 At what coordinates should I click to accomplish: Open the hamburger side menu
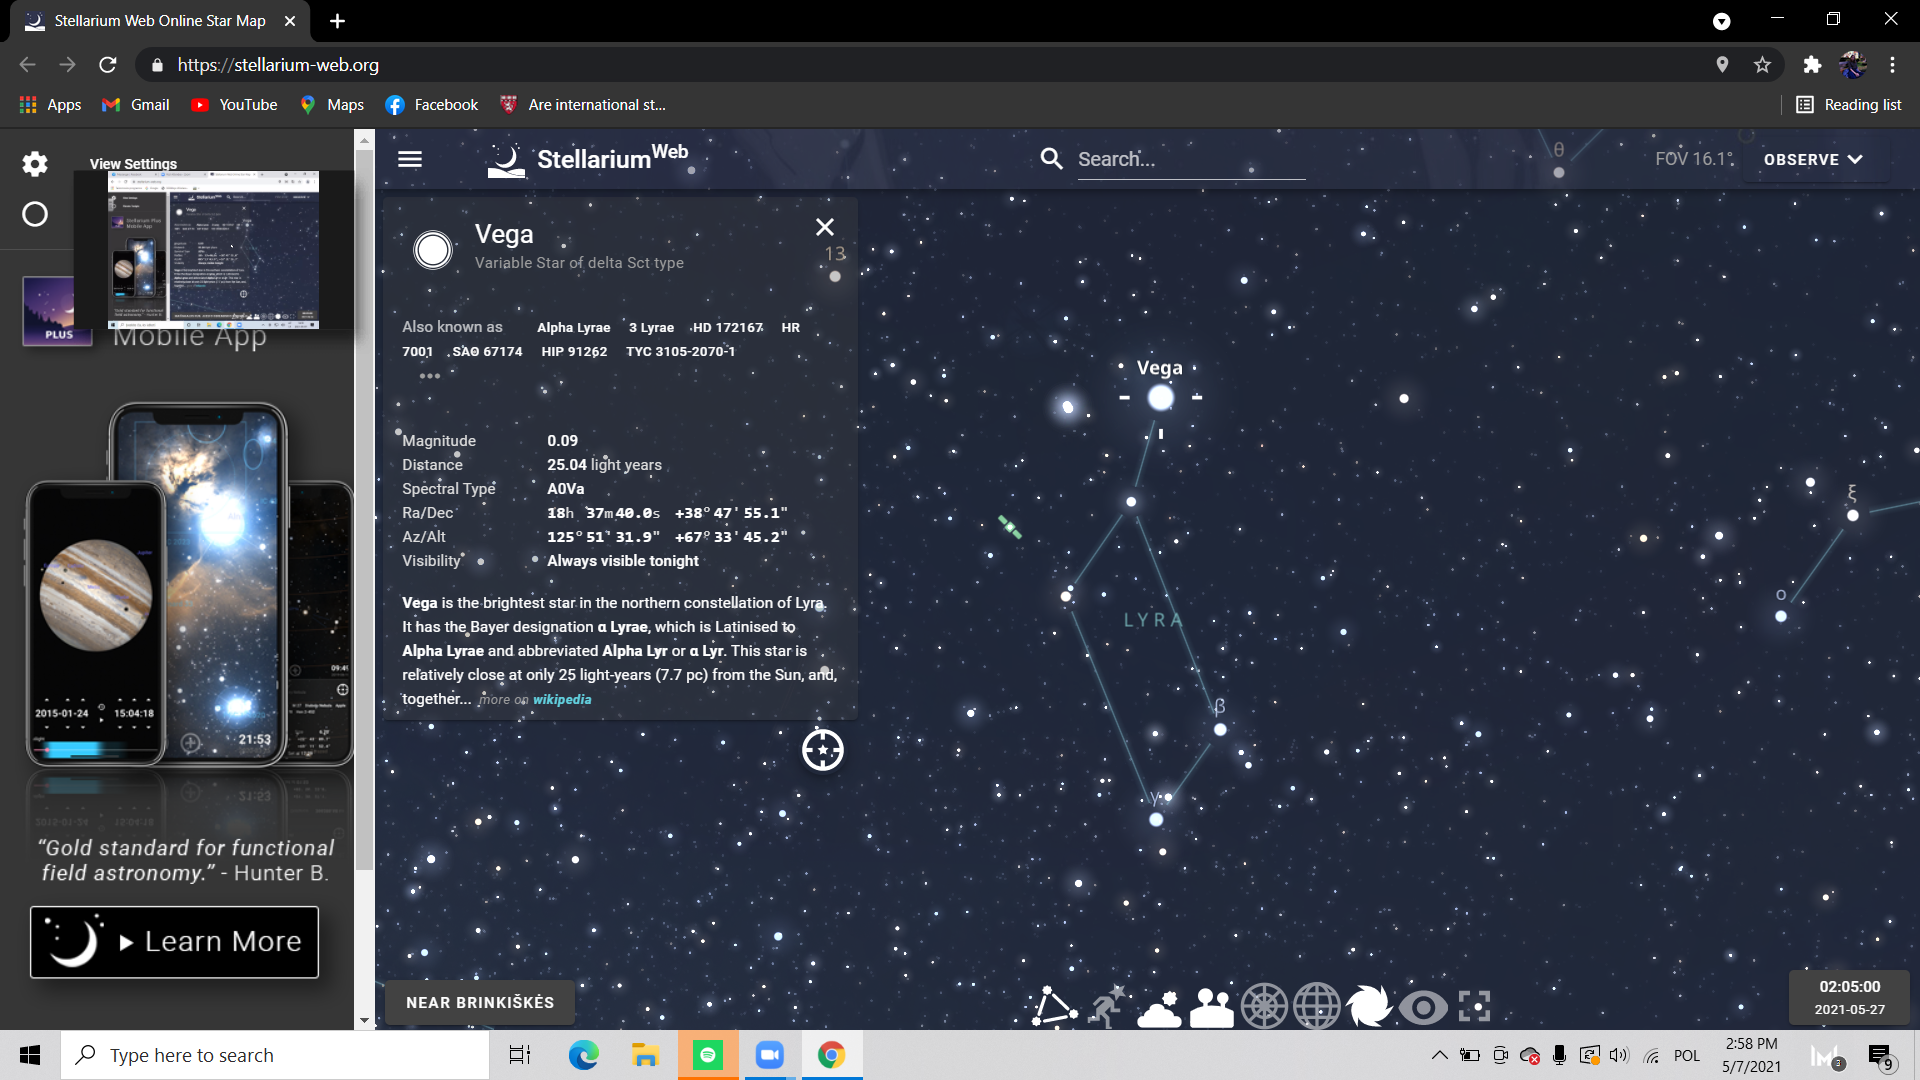click(x=410, y=159)
